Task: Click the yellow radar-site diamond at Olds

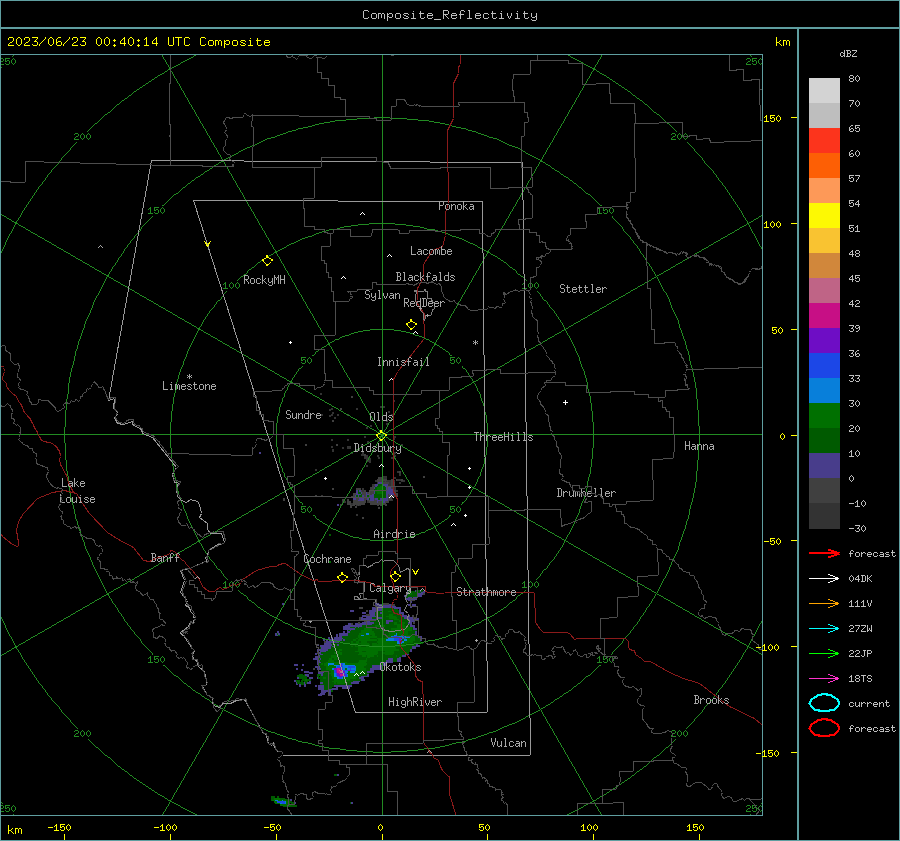Action: click(381, 436)
